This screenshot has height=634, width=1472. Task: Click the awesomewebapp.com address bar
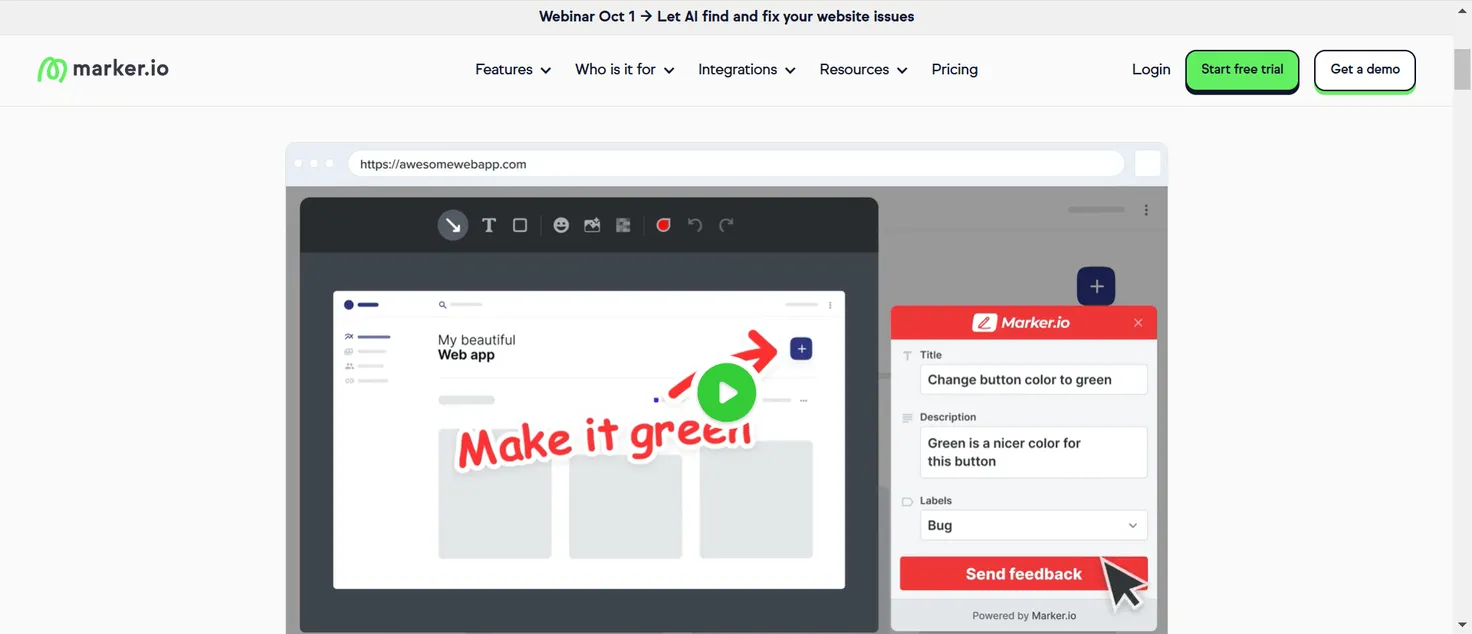pyautogui.click(x=736, y=164)
